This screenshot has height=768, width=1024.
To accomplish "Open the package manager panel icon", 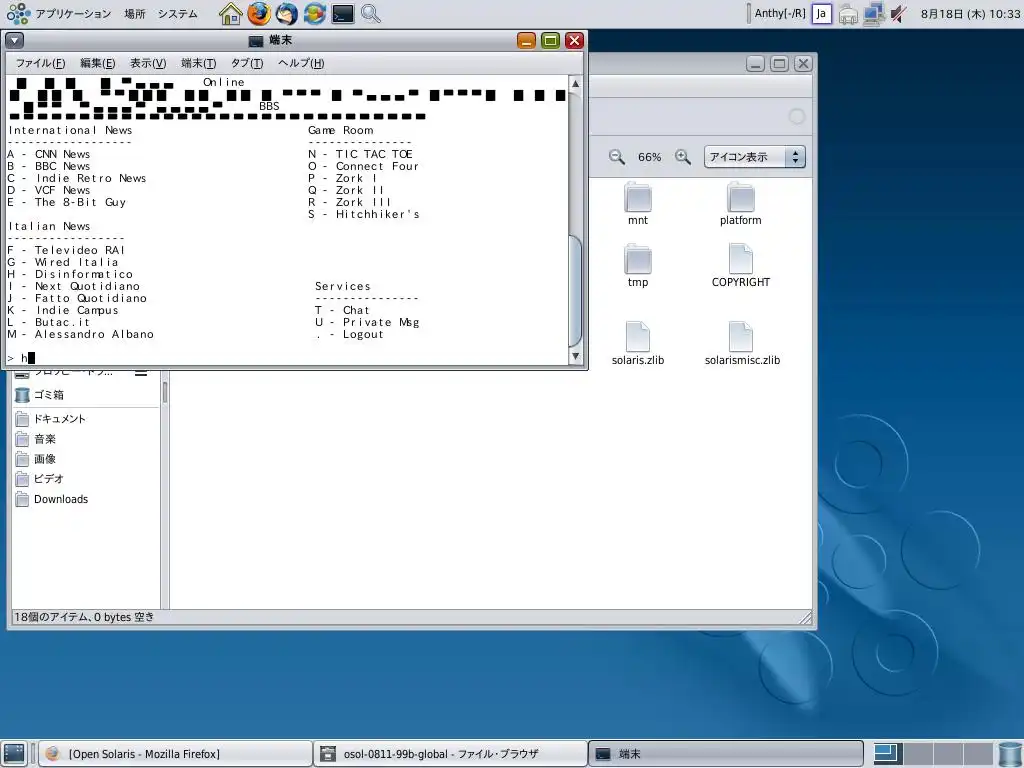I will point(314,14).
